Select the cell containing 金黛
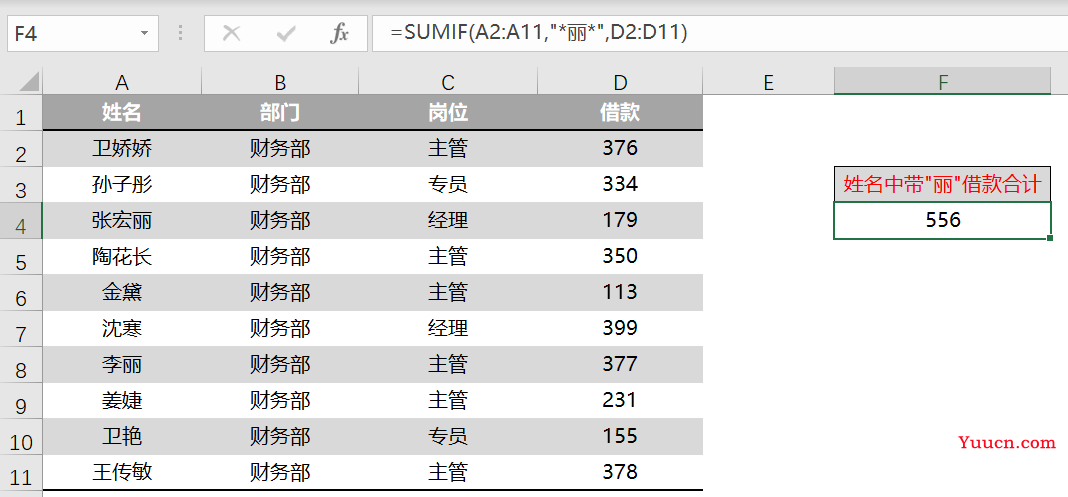The height and width of the screenshot is (497, 1068). 122,292
